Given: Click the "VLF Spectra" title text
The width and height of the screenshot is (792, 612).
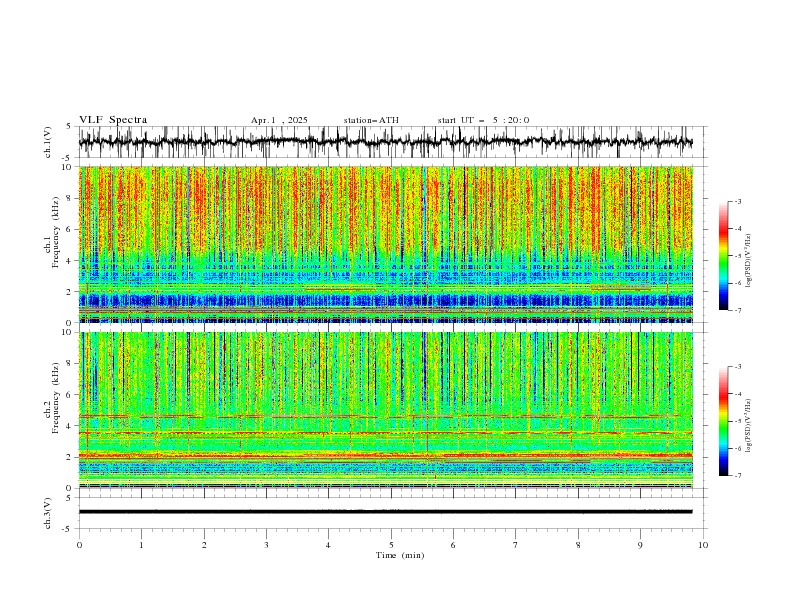Looking at the screenshot, I should click(113, 120).
